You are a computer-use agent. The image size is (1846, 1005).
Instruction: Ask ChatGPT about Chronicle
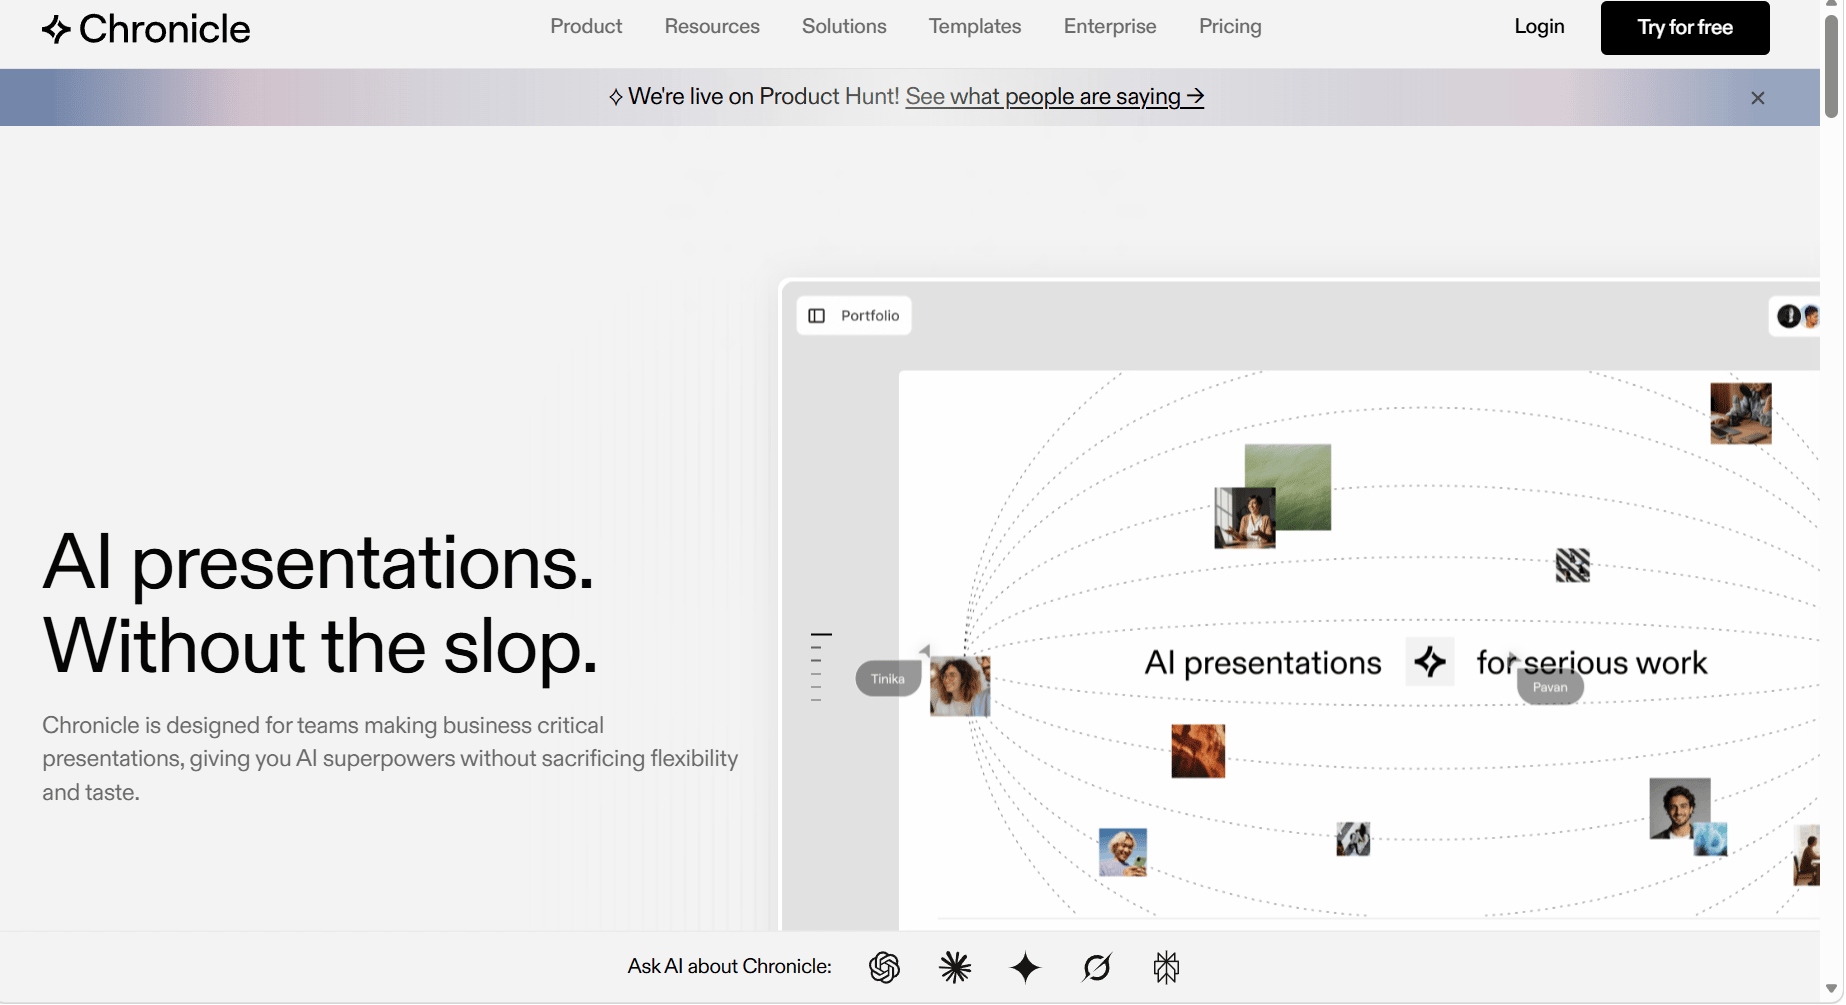point(884,967)
